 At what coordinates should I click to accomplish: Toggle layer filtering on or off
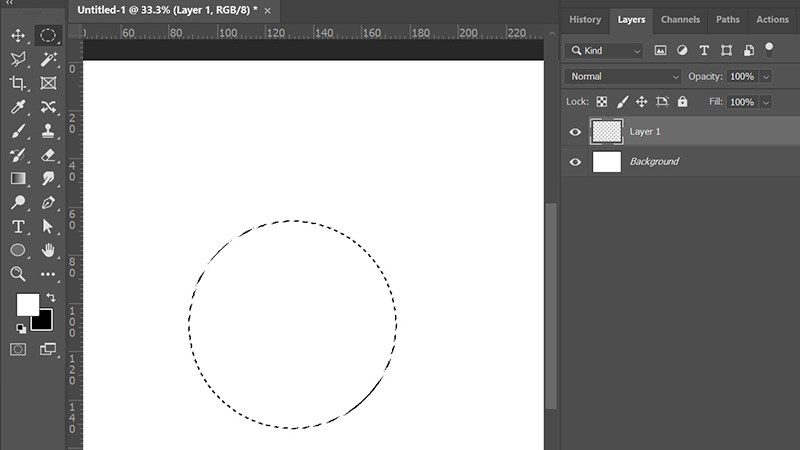(x=769, y=49)
